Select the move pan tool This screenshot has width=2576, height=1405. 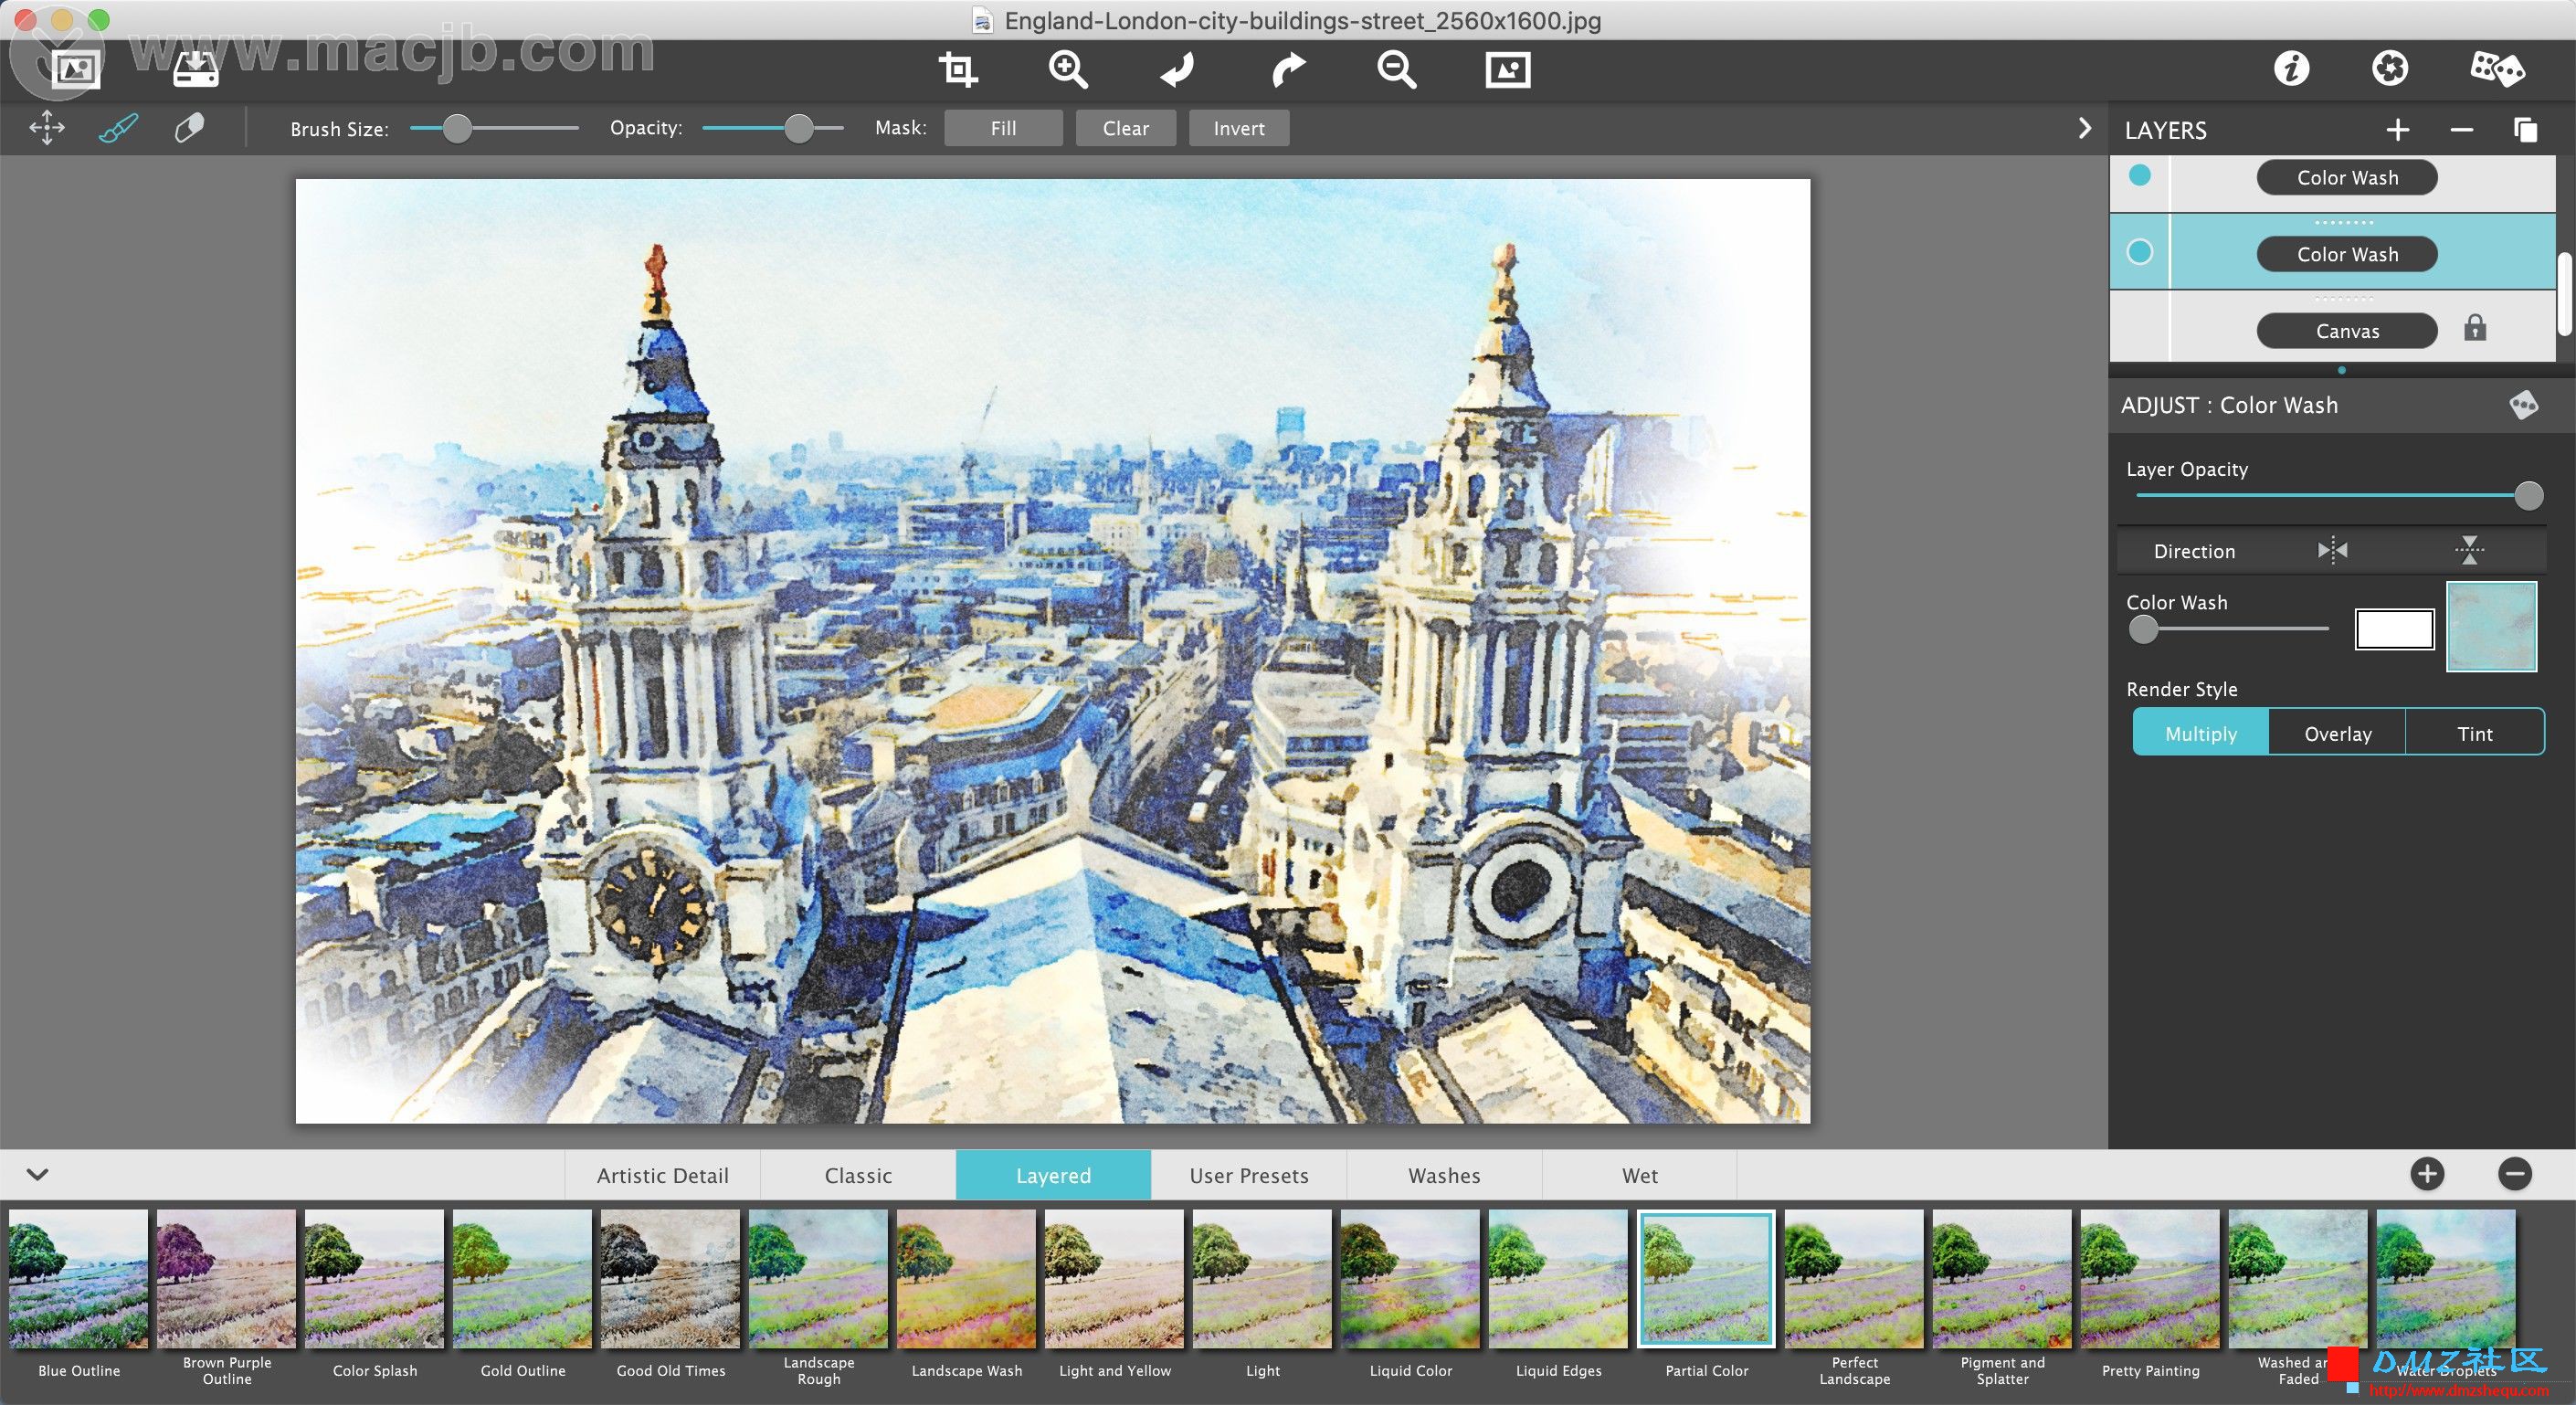(47, 128)
